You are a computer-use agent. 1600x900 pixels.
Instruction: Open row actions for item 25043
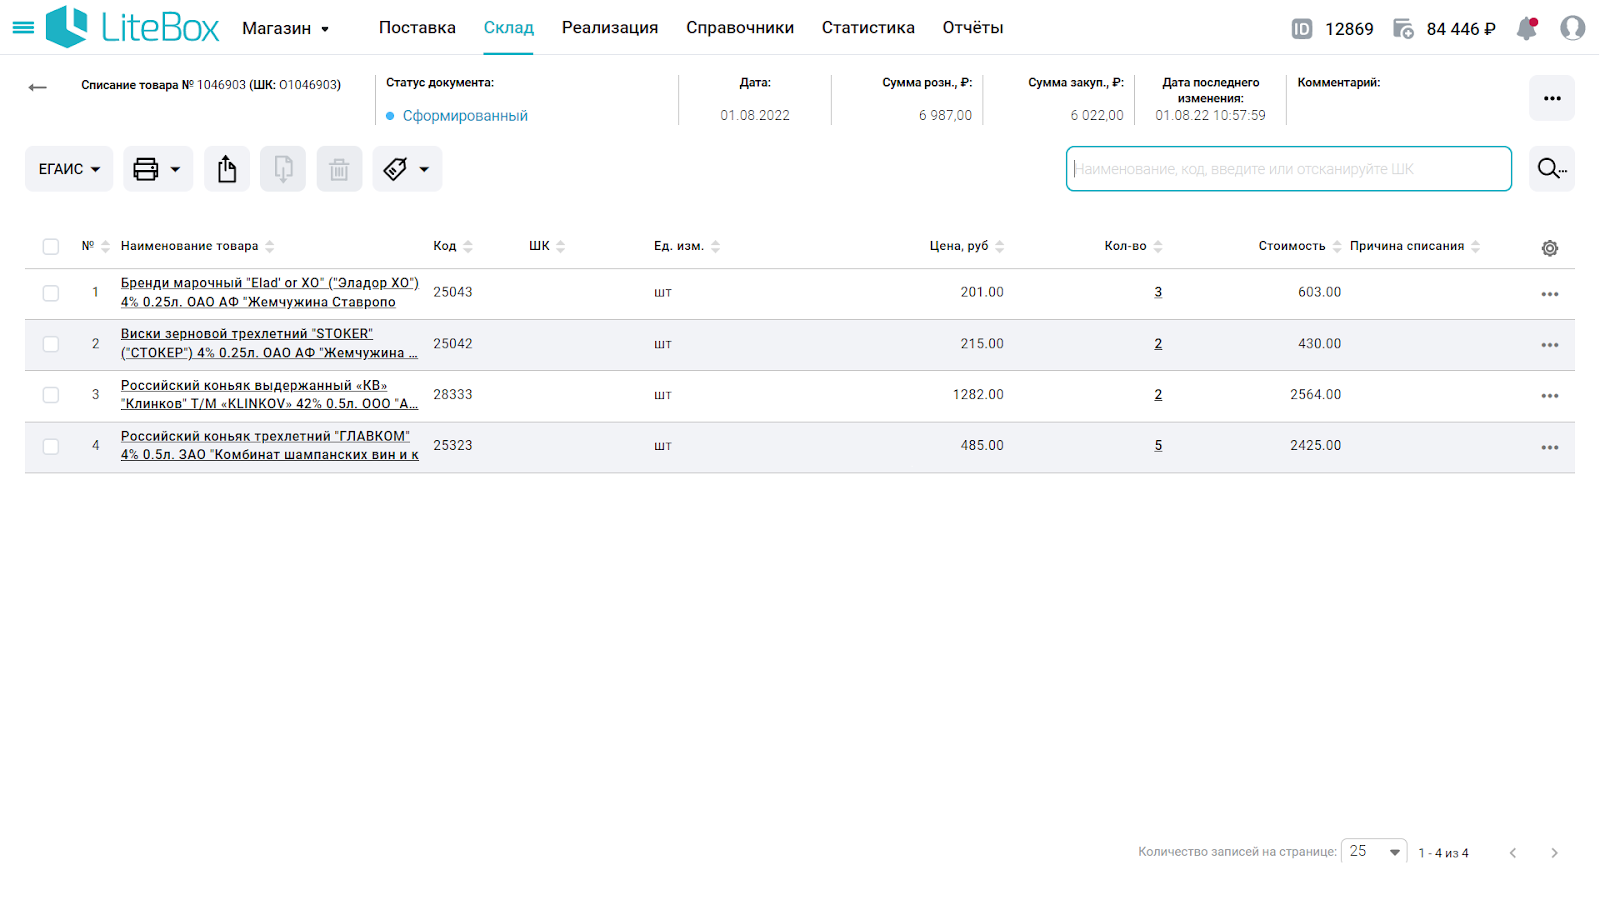point(1550,294)
